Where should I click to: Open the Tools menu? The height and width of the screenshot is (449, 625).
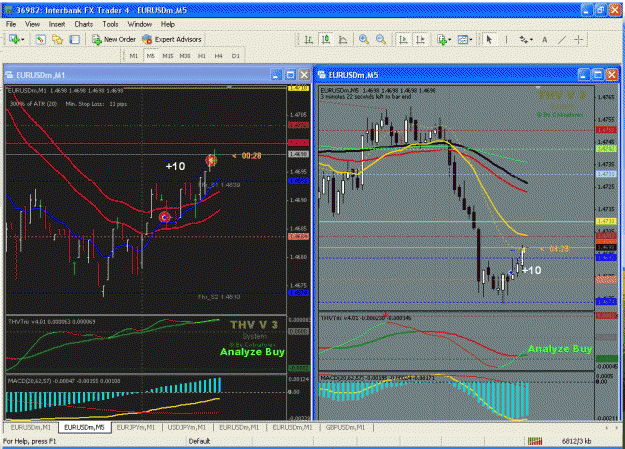110,24
